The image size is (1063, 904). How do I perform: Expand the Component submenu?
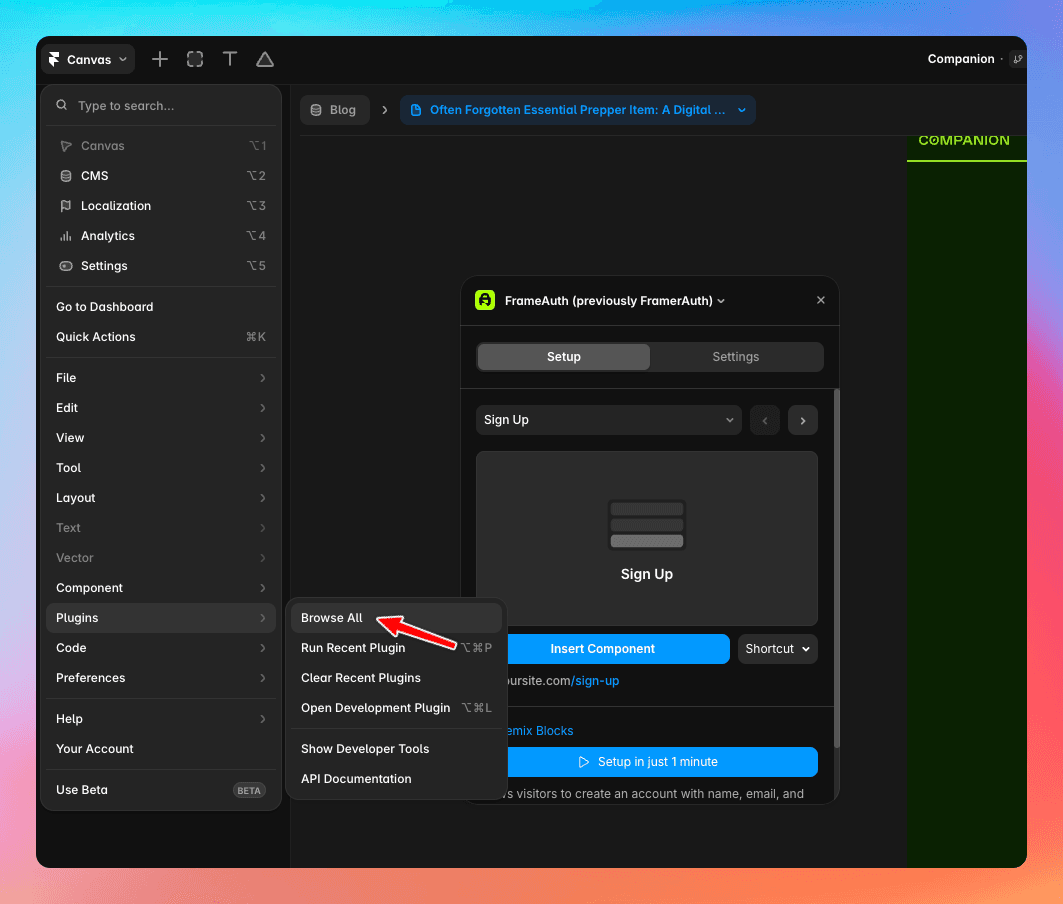161,588
